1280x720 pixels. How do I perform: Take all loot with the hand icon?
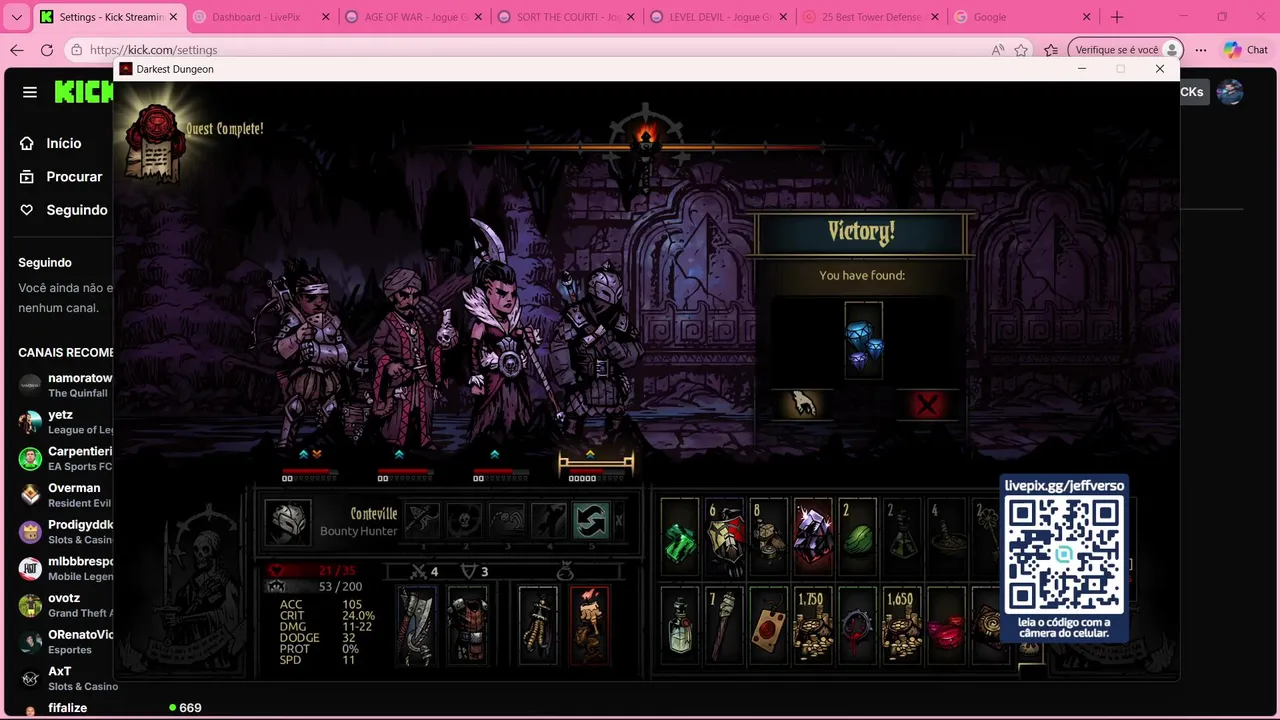point(802,404)
